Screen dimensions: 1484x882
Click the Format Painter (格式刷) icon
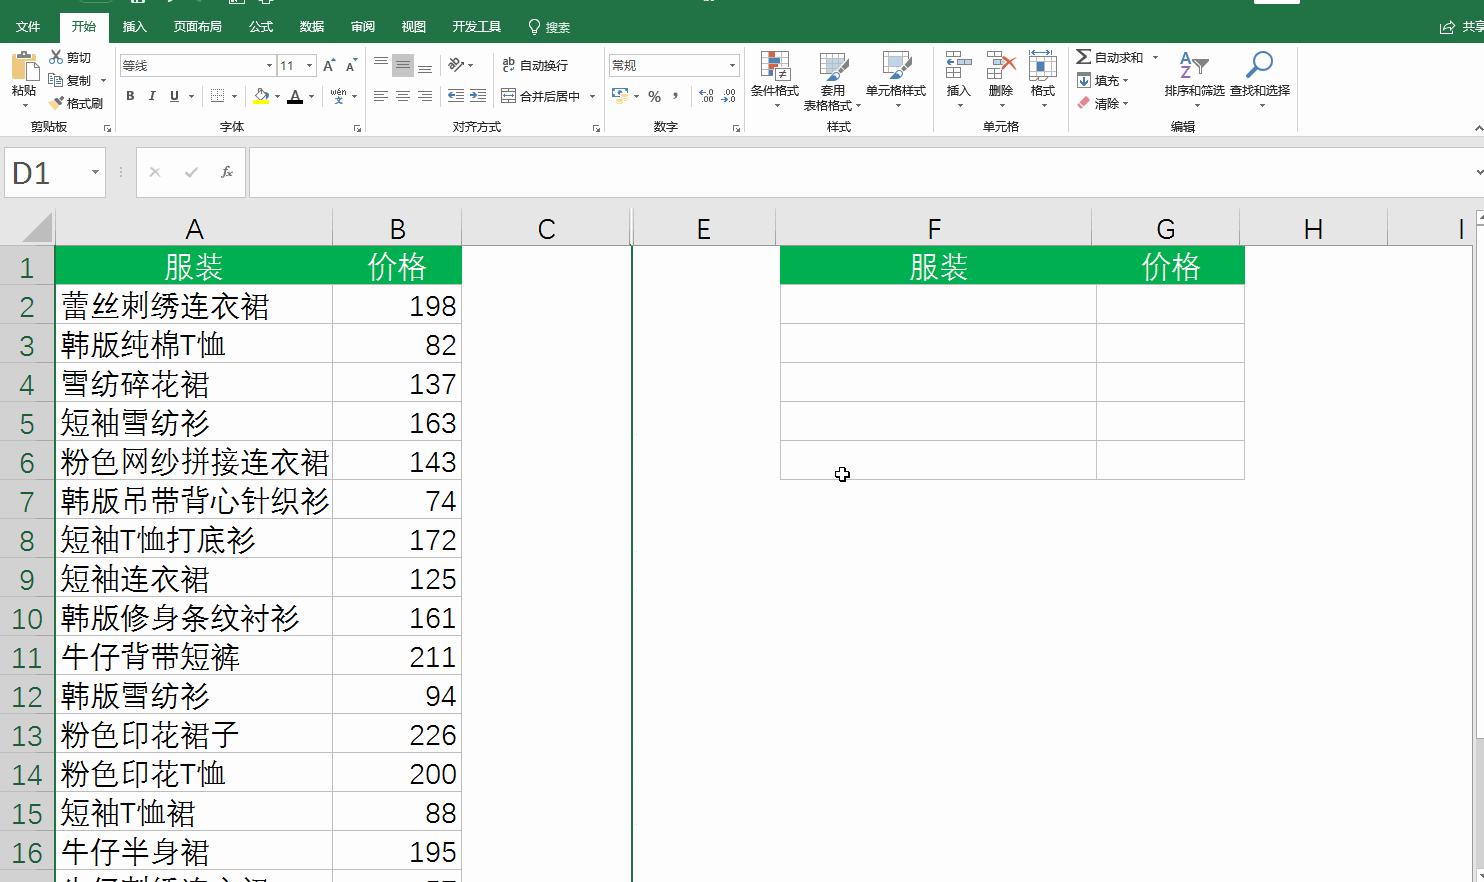(57, 103)
